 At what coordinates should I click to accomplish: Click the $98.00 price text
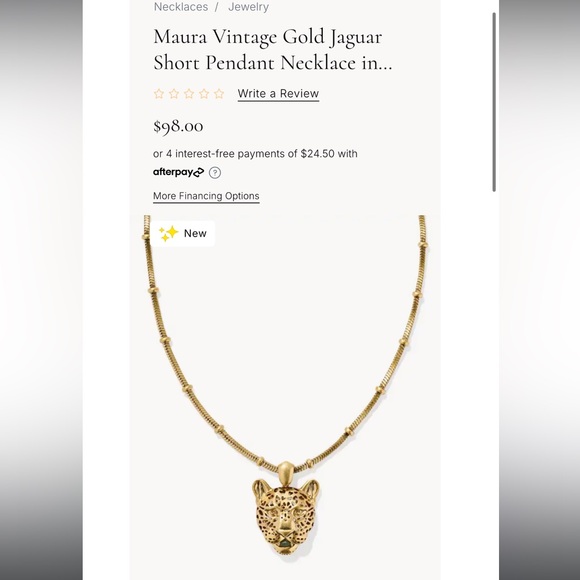pos(178,126)
